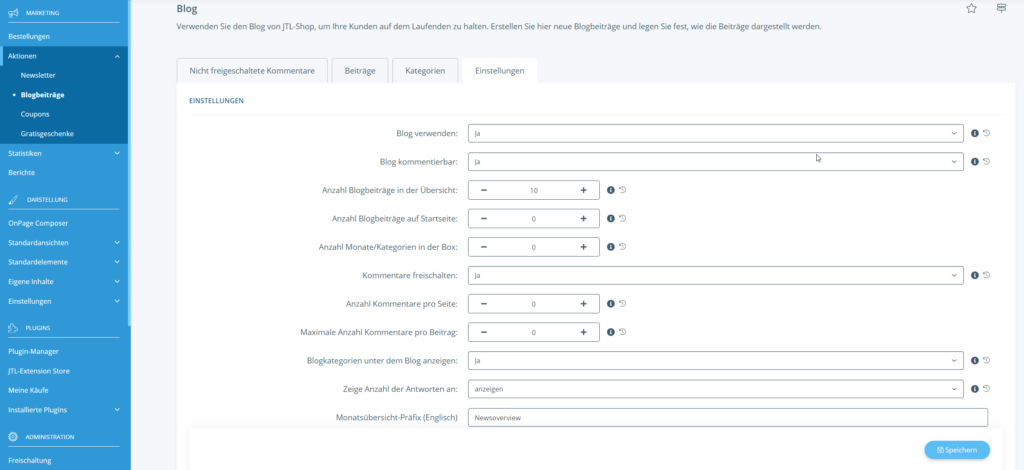Click the Speichern button
This screenshot has height=470, width=1024.
[957, 450]
